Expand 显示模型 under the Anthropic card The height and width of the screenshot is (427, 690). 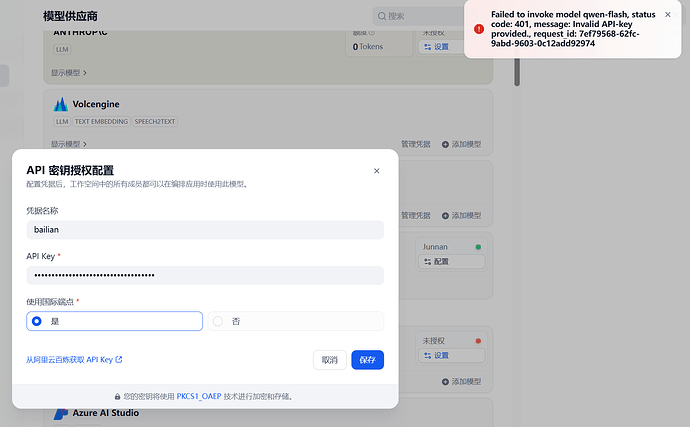pos(69,73)
